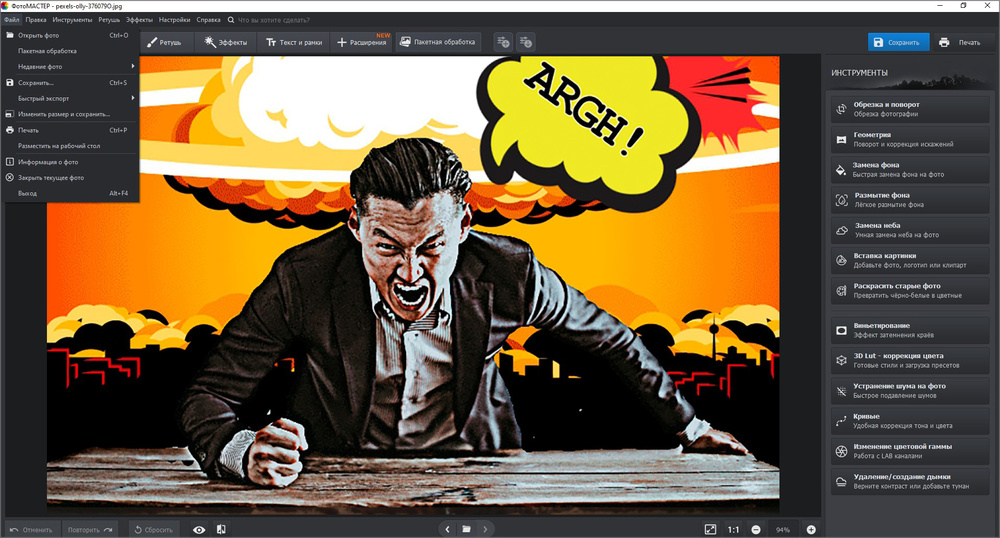The width and height of the screenshot is (1000, 538).
Task: Click the zoom in plus icon
Action: point(811,529)
